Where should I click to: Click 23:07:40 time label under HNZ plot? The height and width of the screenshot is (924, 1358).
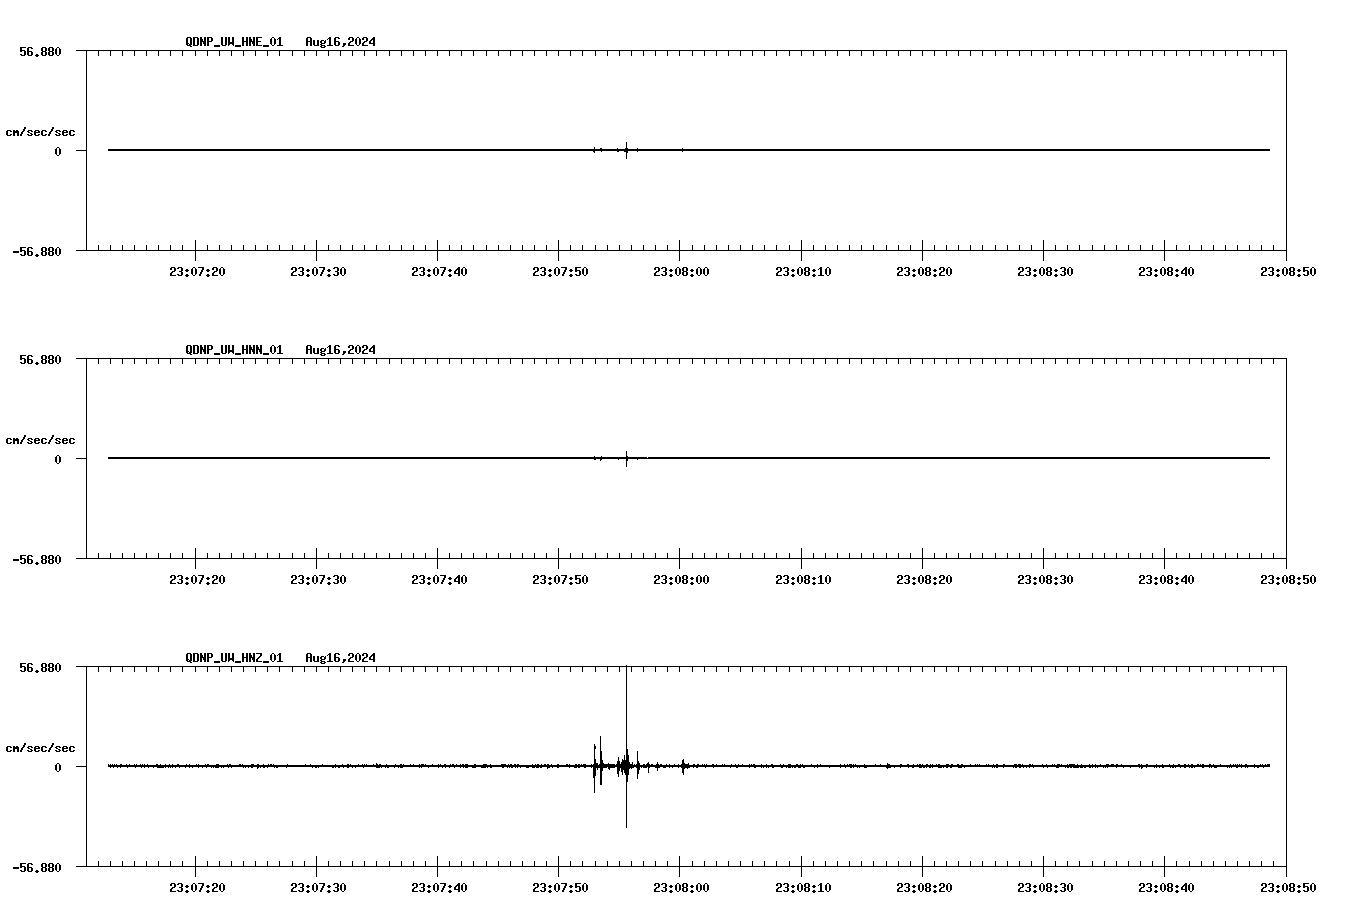click(x=439, y=887)
